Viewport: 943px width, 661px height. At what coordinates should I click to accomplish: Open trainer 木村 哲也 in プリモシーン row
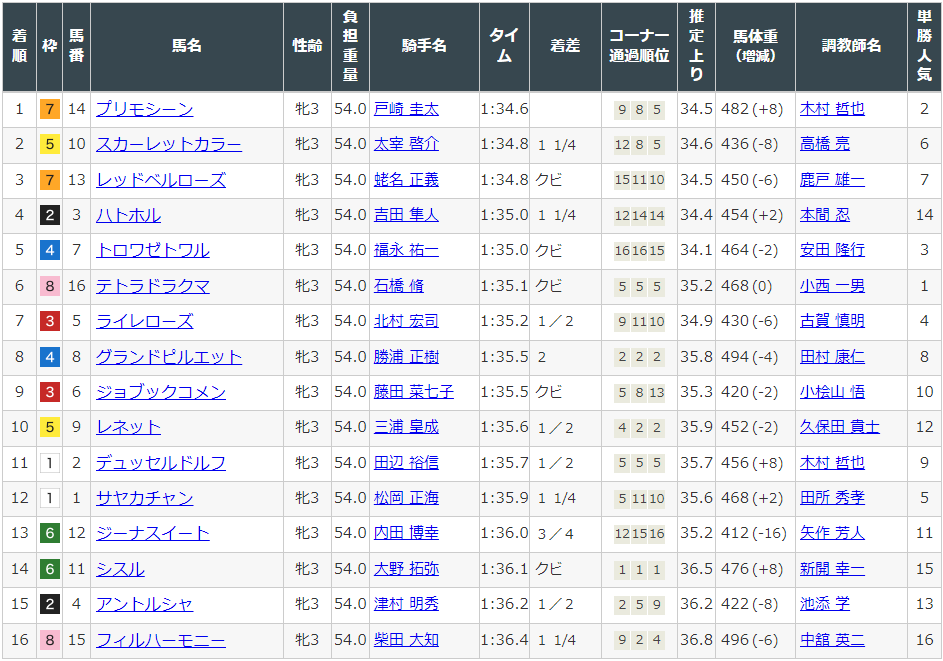click(832, 109)
